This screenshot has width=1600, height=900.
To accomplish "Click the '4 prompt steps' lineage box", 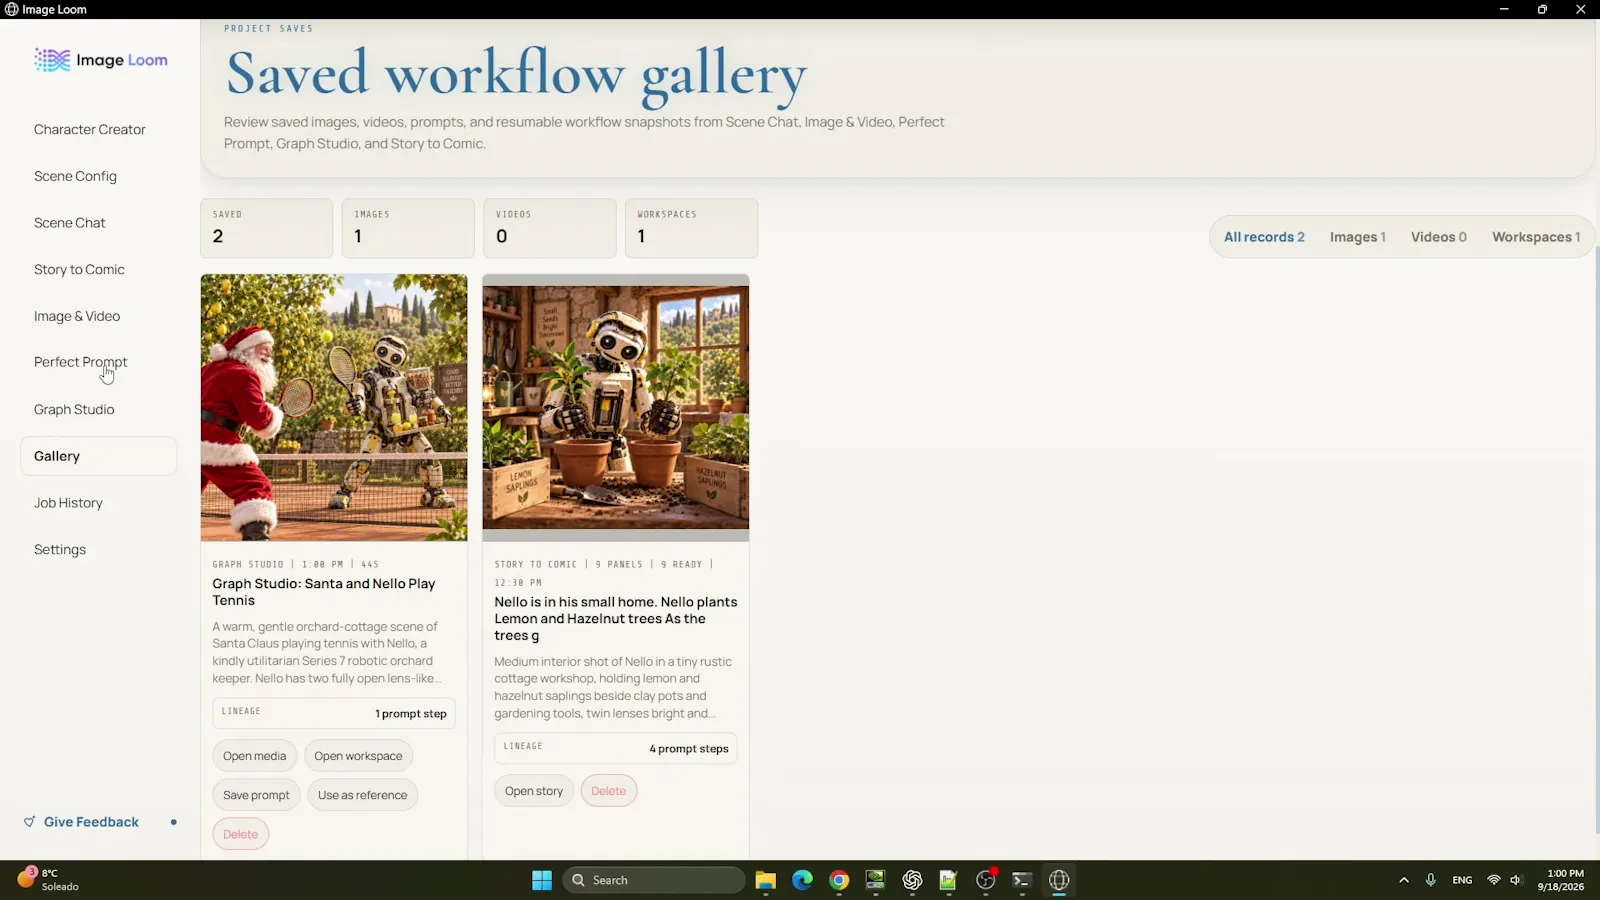I will pyautogui.click(x=616, y=748).
